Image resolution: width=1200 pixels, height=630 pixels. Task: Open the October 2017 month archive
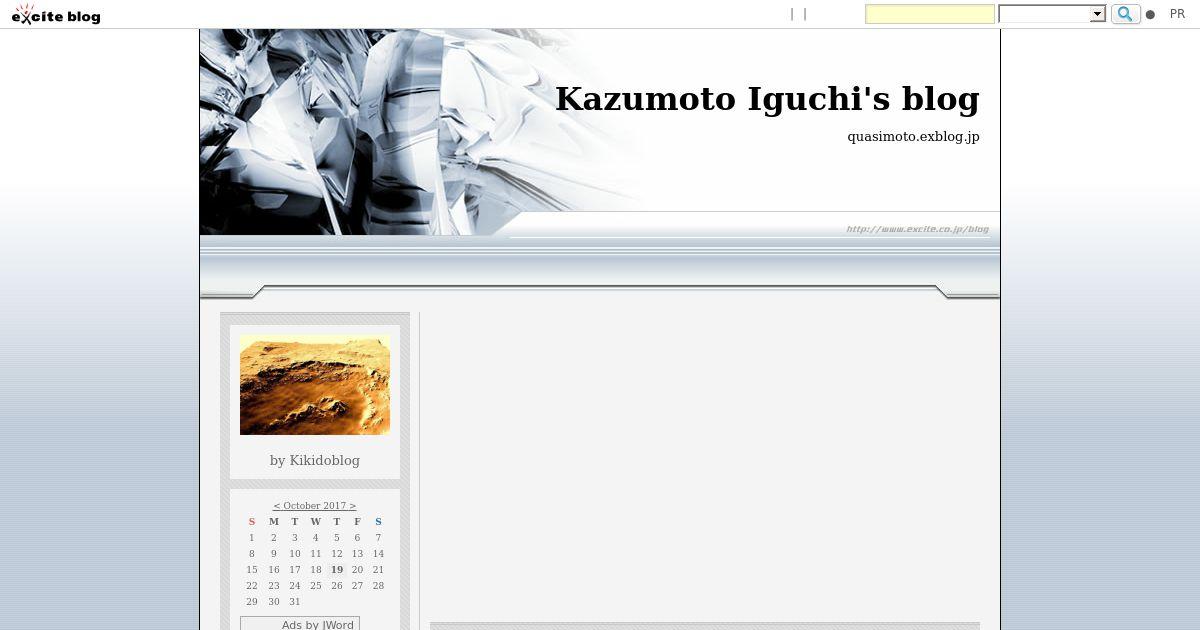click(314, 506)
